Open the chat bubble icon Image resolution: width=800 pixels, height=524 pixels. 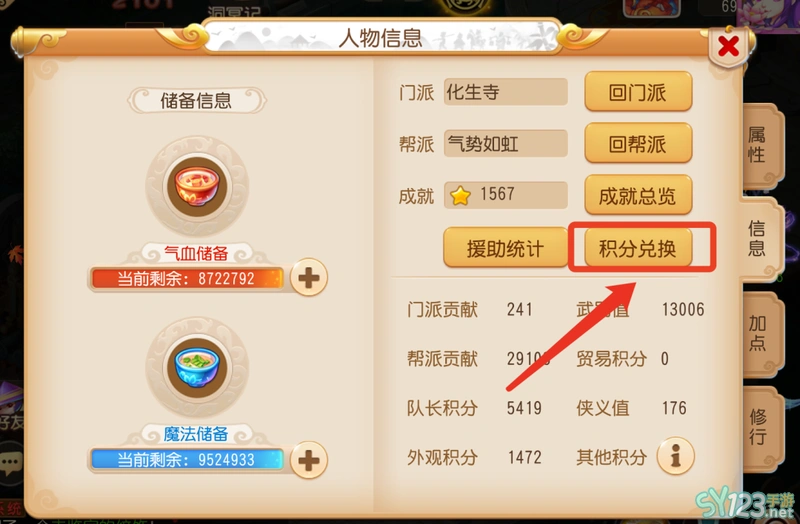tap(10, 463)
